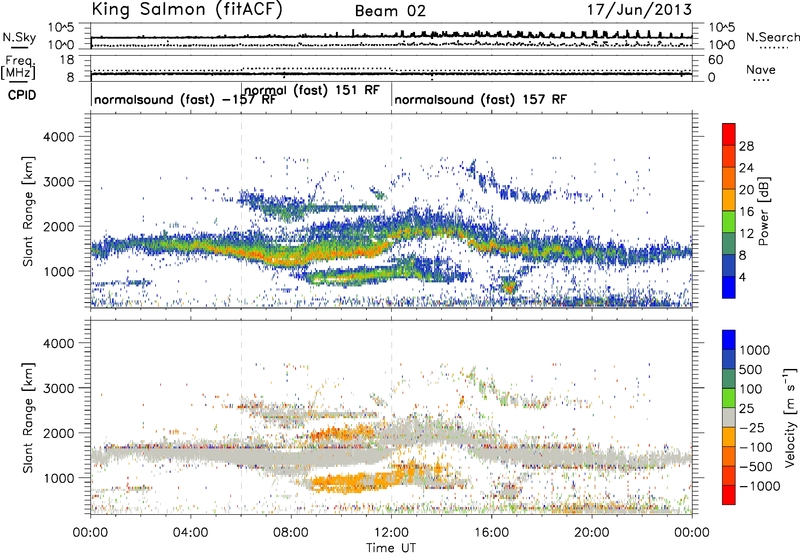Click the blue 4 dB power swatch

(x=729, y=287)
